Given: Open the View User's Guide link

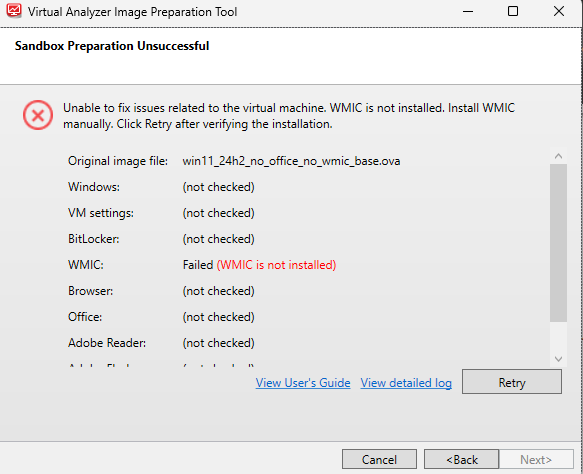Looking at the screenshot, I should click(303, 383).
